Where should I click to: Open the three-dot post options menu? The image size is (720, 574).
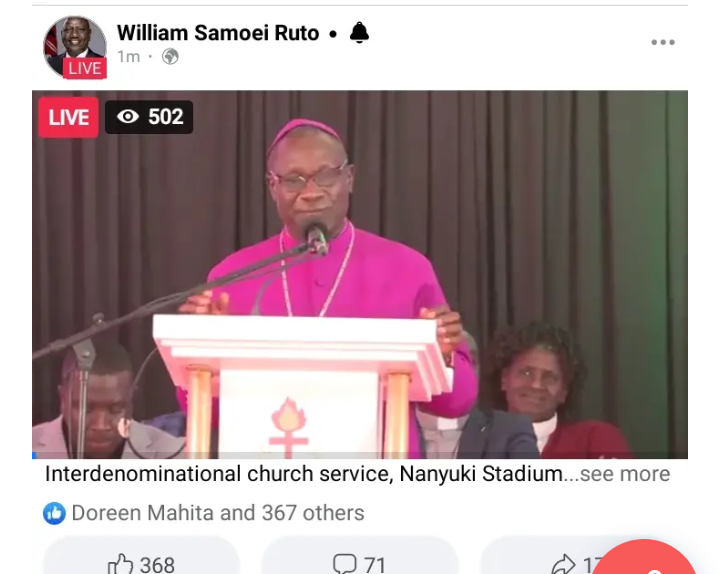pos(663,42)
